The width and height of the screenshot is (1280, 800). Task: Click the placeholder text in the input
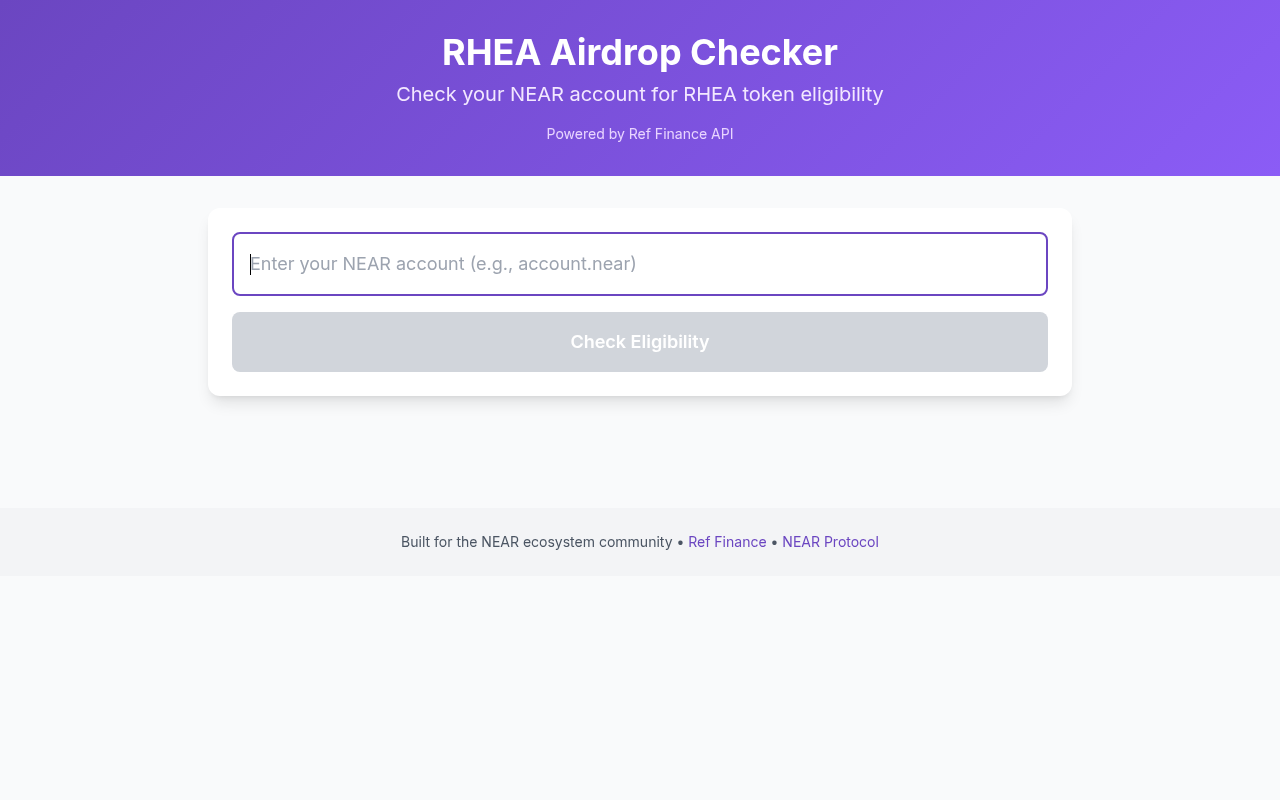point(443,264)
